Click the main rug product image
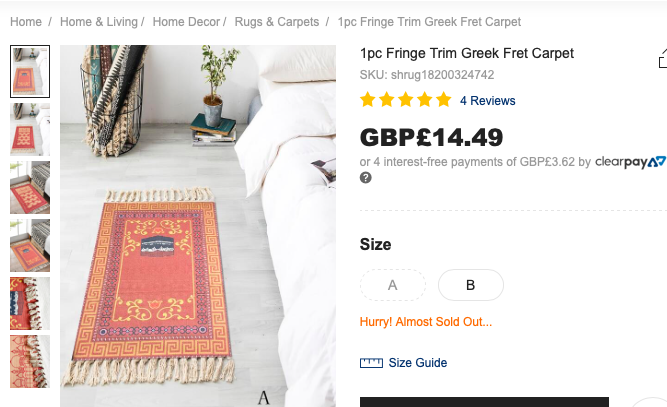Viewport: 667px width, 407px height. click(197, 226)
